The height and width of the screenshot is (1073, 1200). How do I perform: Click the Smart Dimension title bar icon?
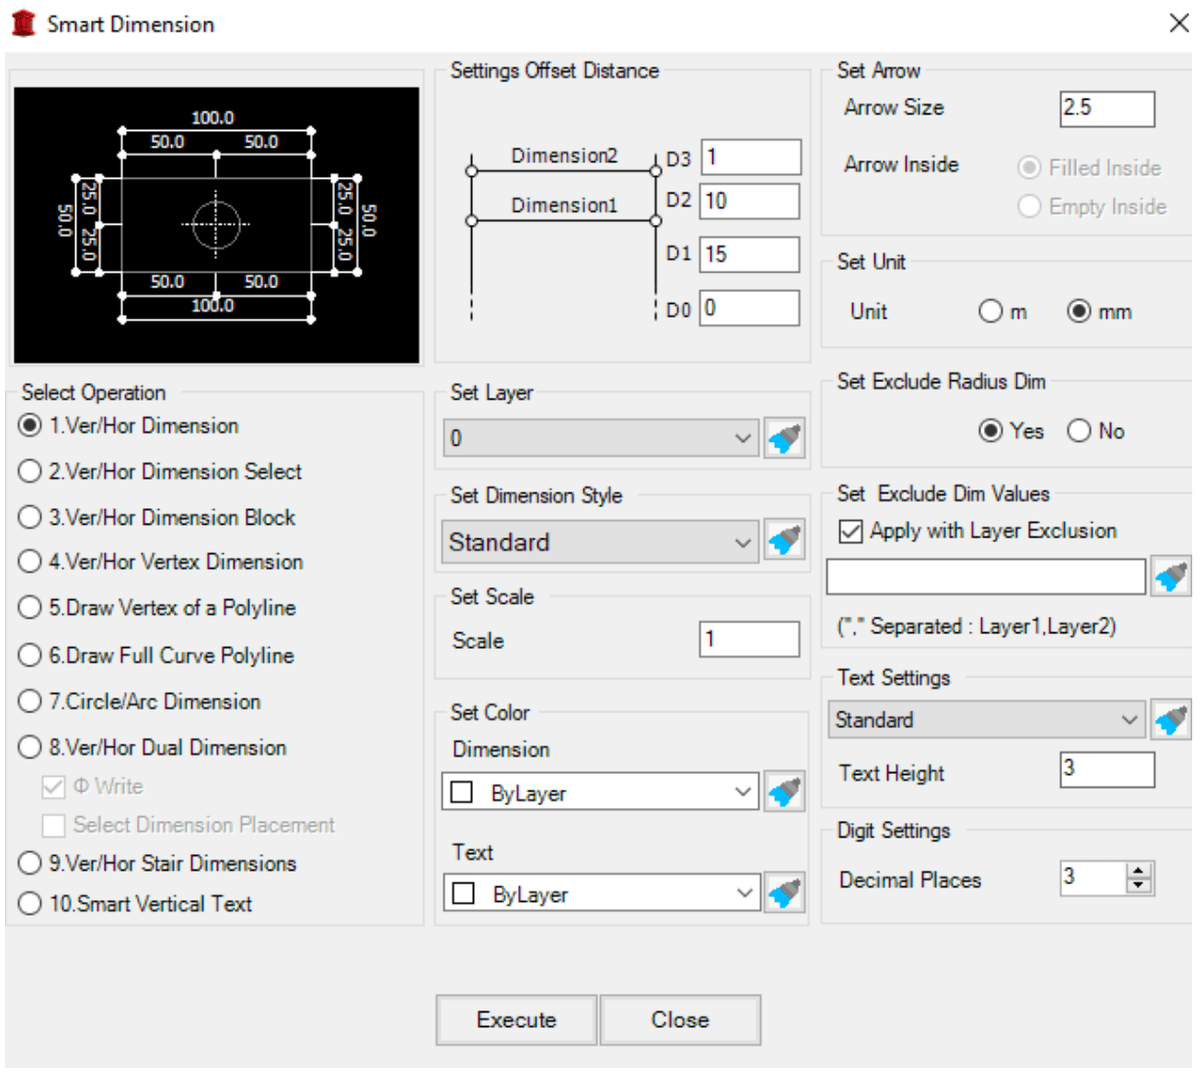(x=24, y=22)
